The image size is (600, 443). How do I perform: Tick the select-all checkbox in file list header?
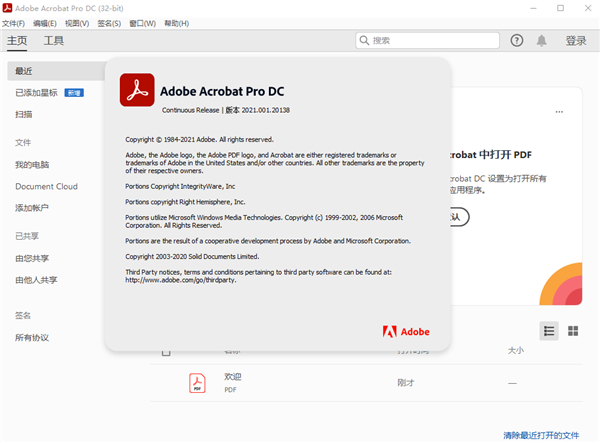coord(166,352)
